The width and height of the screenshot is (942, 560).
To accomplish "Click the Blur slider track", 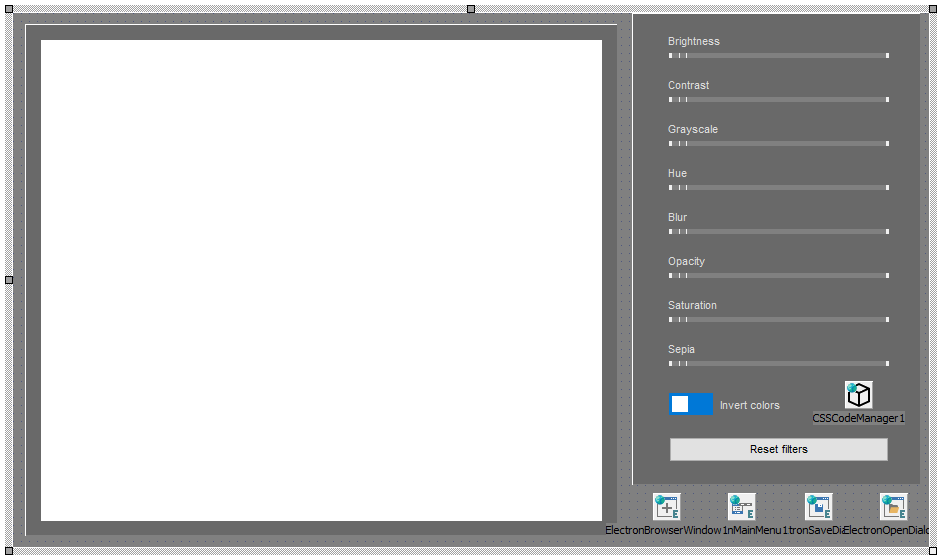I will point(779,231).
